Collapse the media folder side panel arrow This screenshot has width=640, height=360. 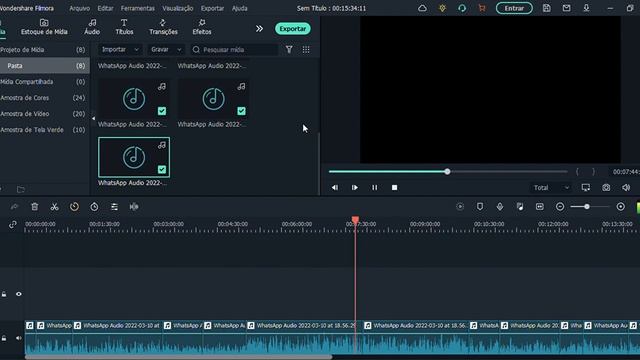click(93, 118)
